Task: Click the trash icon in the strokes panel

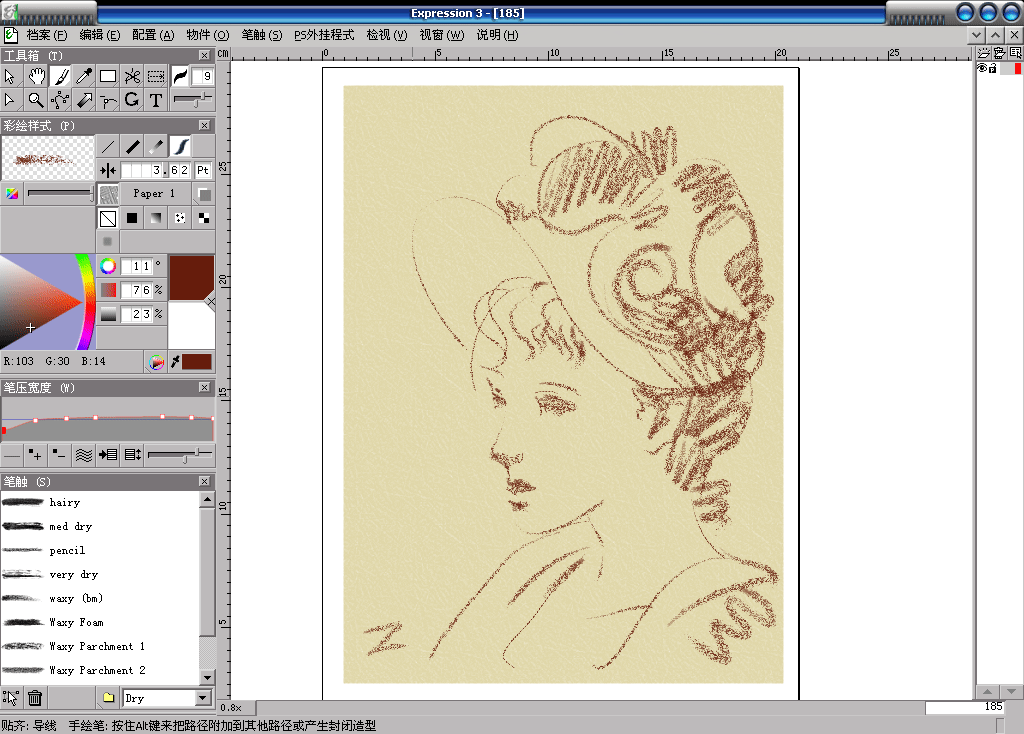Action: coord(35,698)
